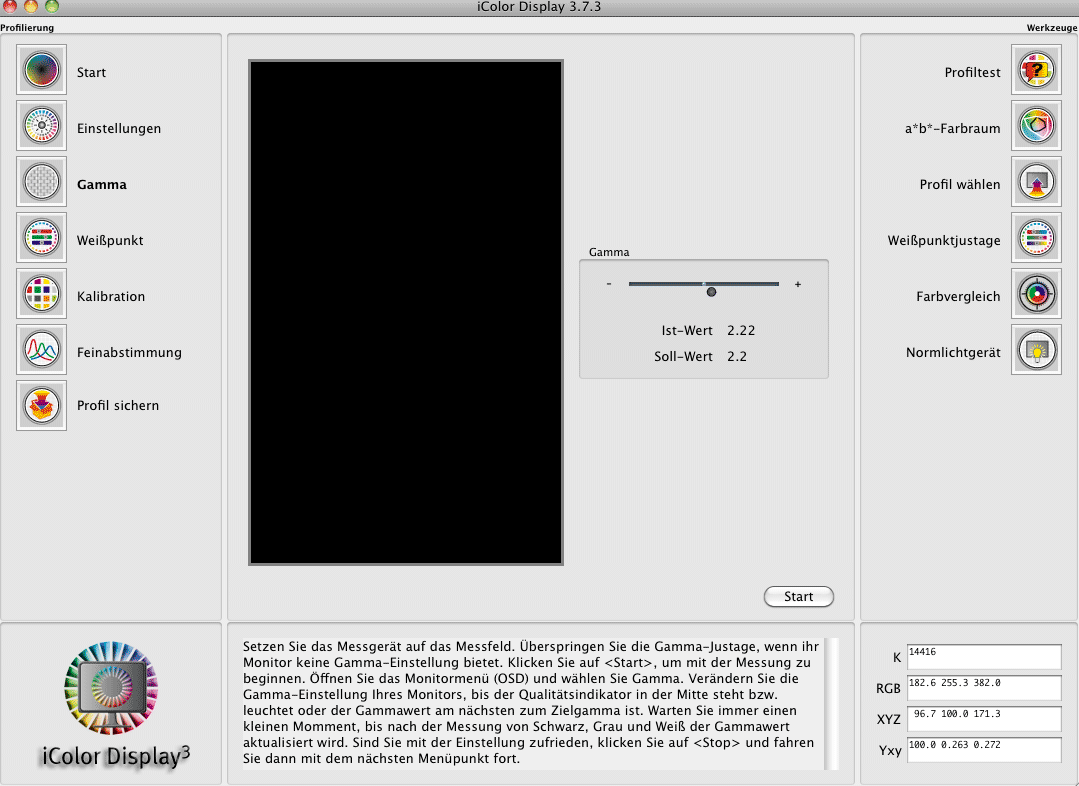Click the Profil wählen tool icon
This screenshot has height=786, width=1079.
coord(1036,184)
